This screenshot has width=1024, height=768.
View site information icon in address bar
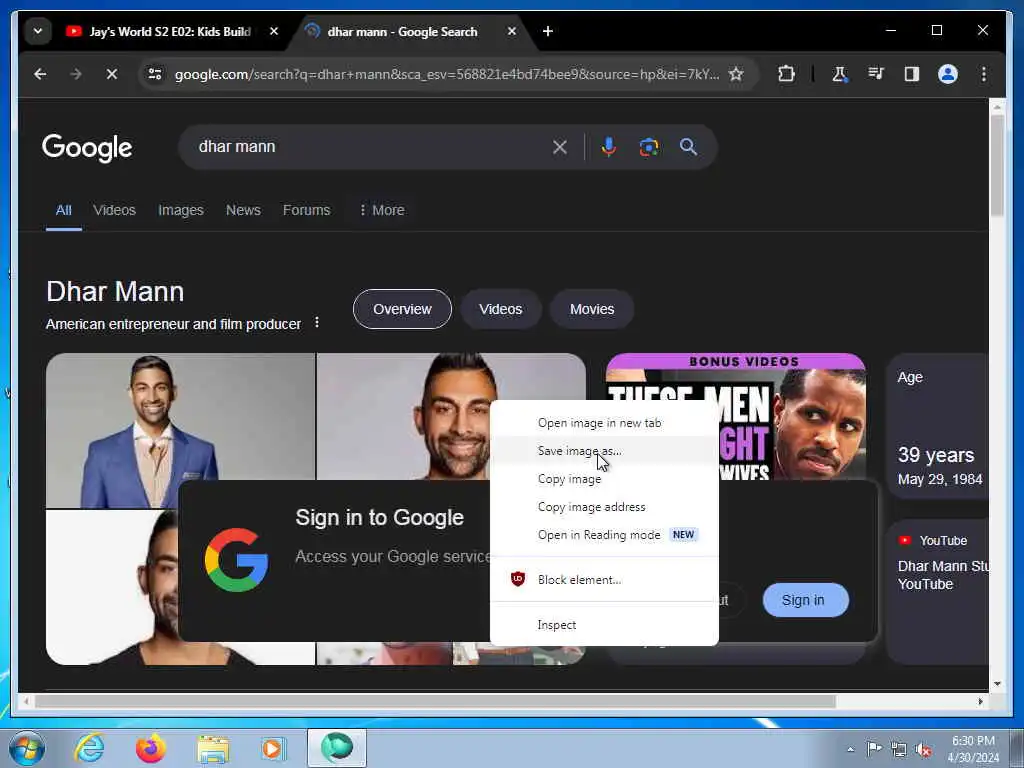155,74
